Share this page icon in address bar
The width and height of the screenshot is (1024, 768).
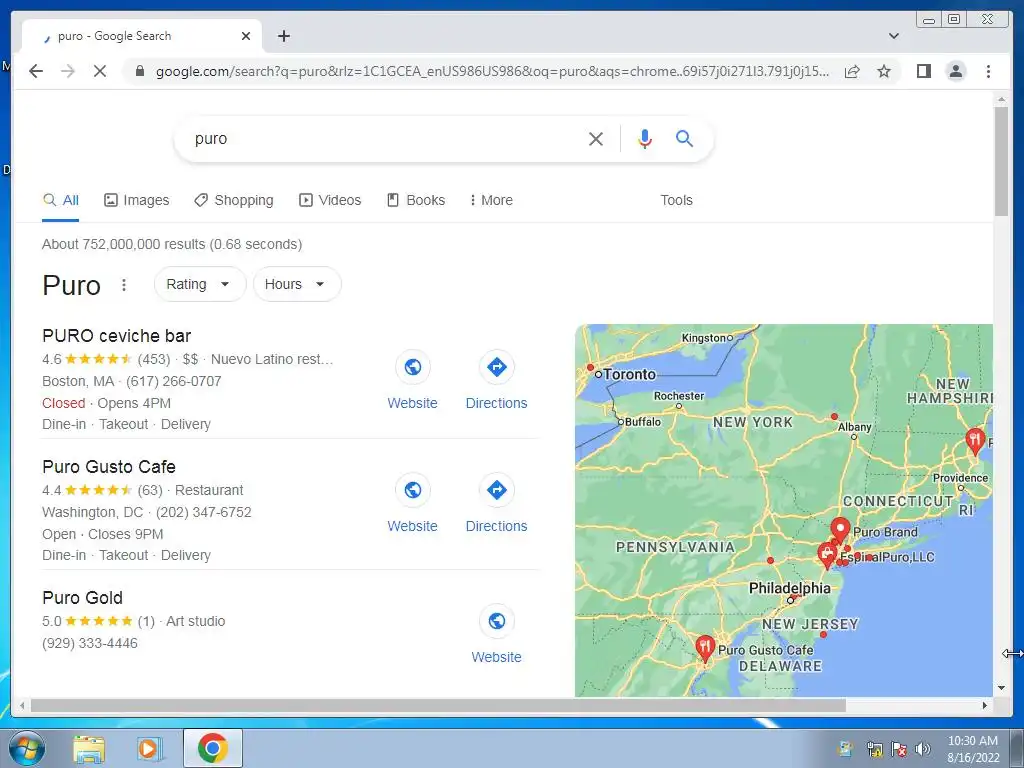(x=852, y=71)
